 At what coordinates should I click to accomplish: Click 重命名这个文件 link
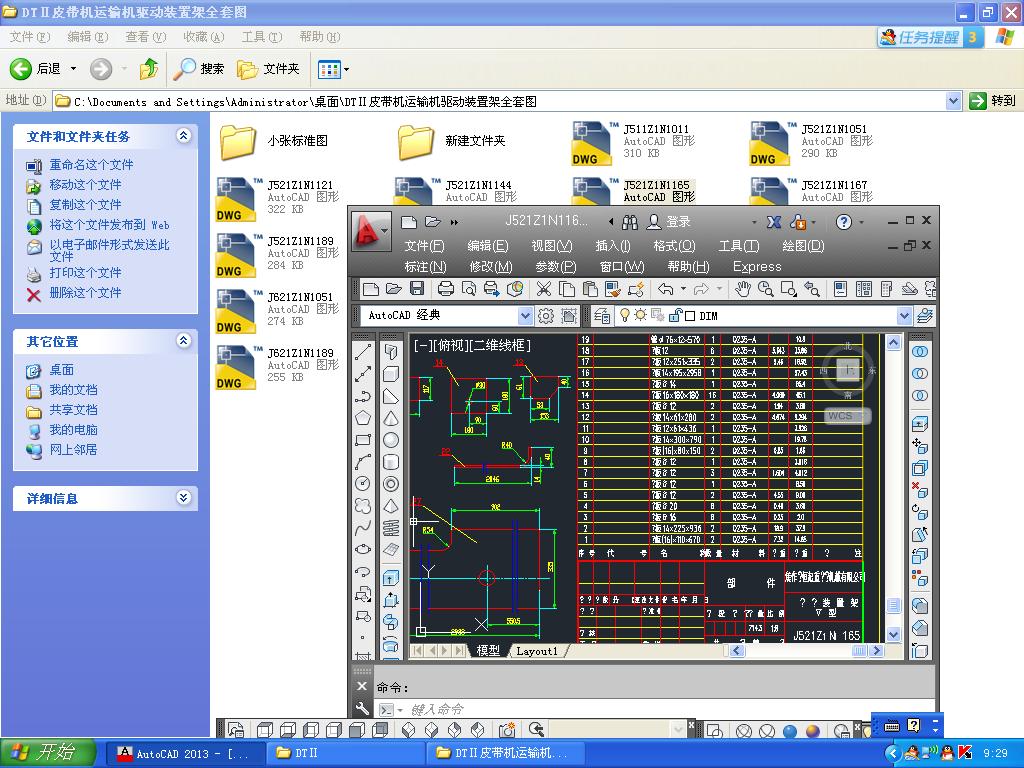click(x=91, y=165)
